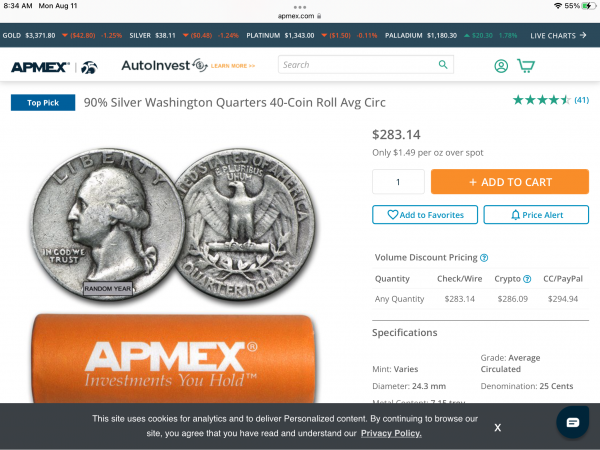Open the user account icon
The height and width of the screenshot is (450, 600).
(x=501, y=66)
